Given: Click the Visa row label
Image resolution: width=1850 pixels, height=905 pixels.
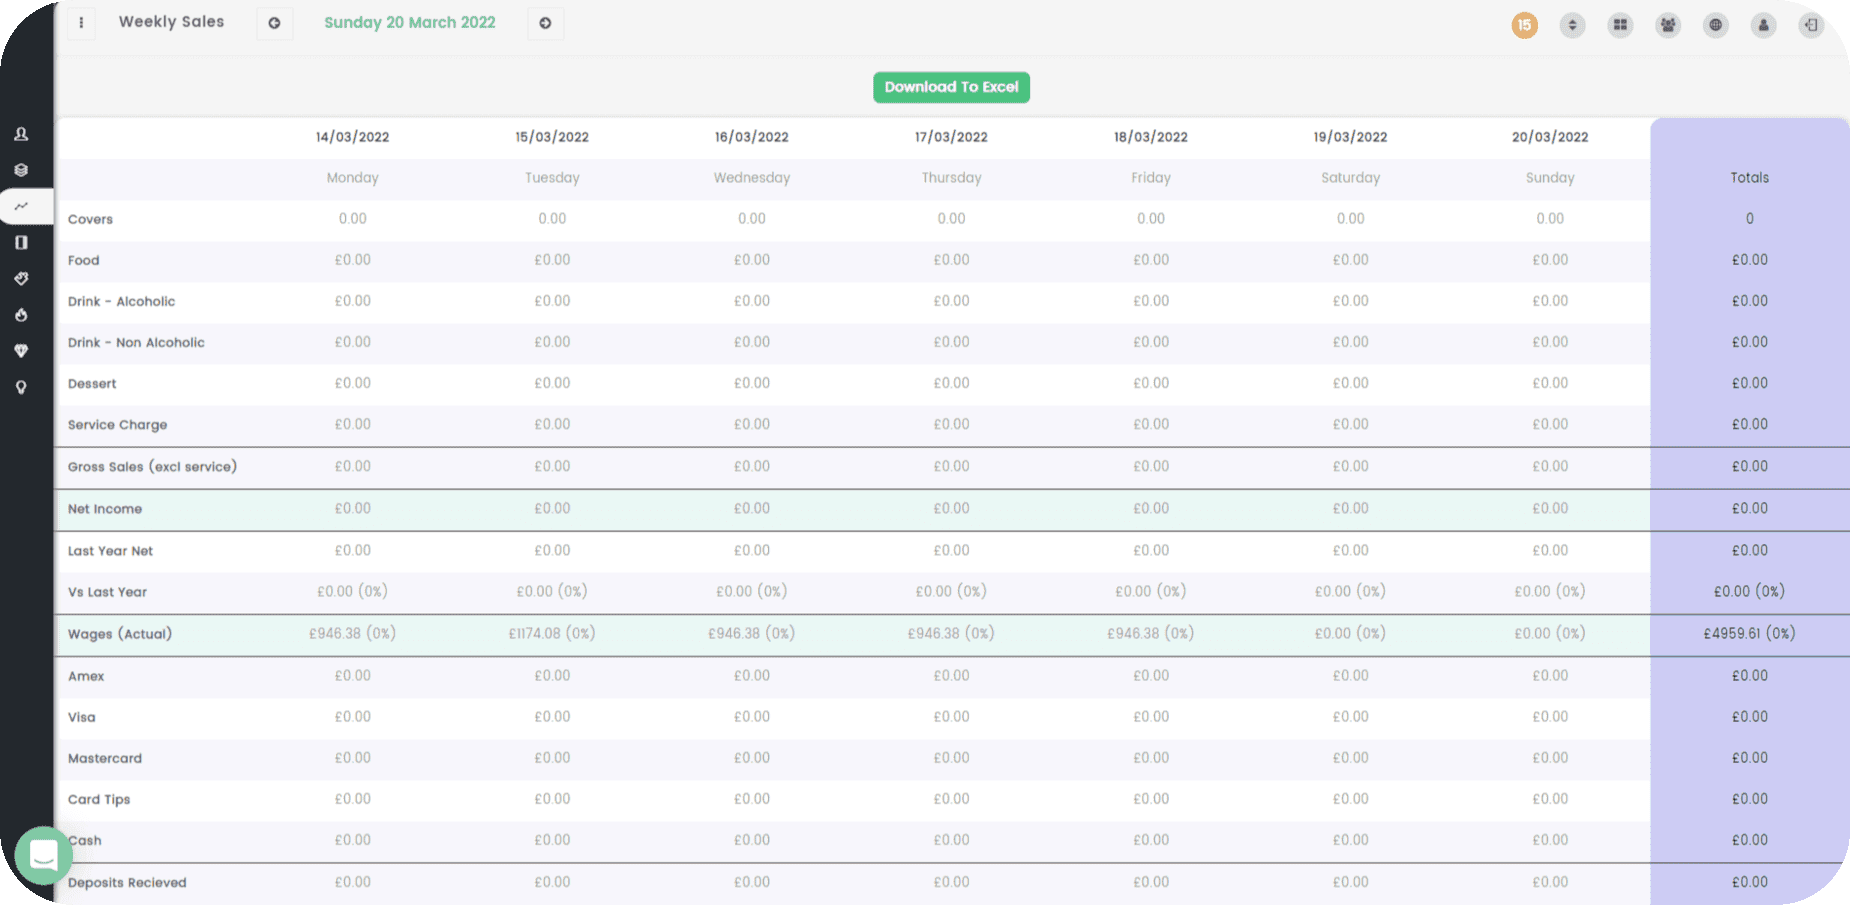Looking at the screenshot, I should pos(82,717).
